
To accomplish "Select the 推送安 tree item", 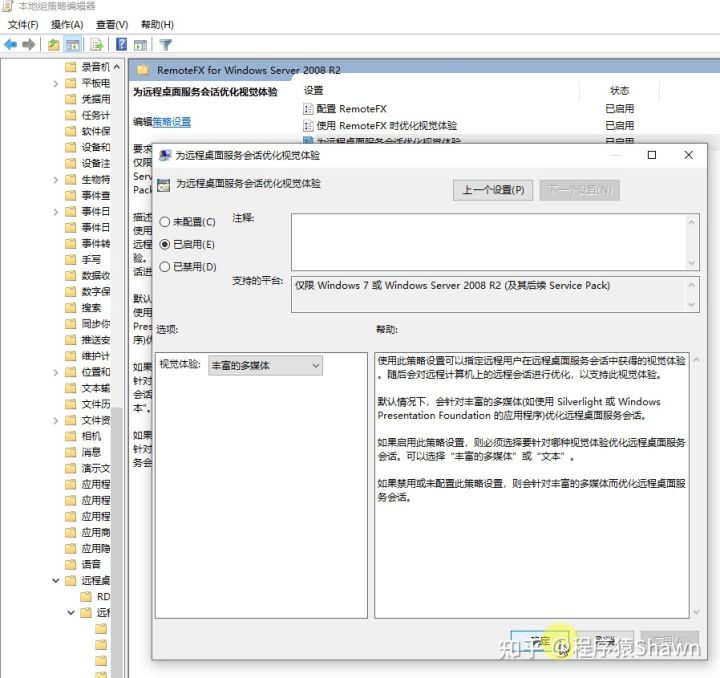I will pyautogui.click(x=96, y=340).
